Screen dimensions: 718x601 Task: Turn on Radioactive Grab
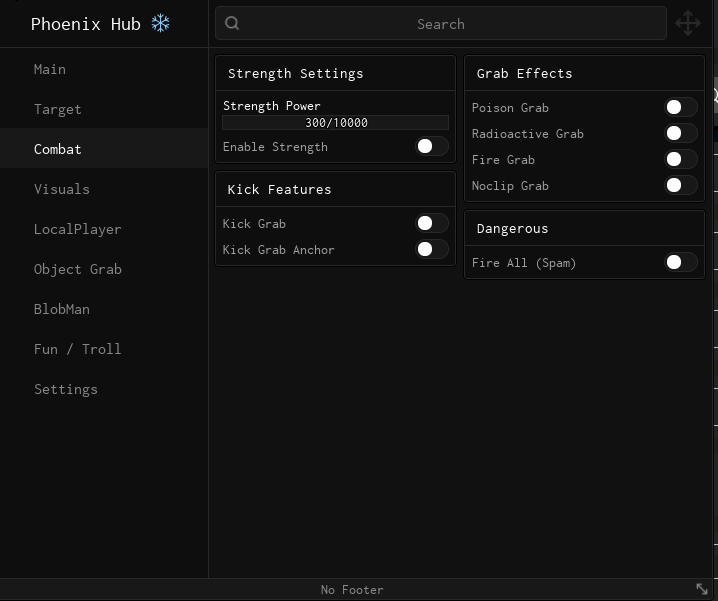click(681, 133)
